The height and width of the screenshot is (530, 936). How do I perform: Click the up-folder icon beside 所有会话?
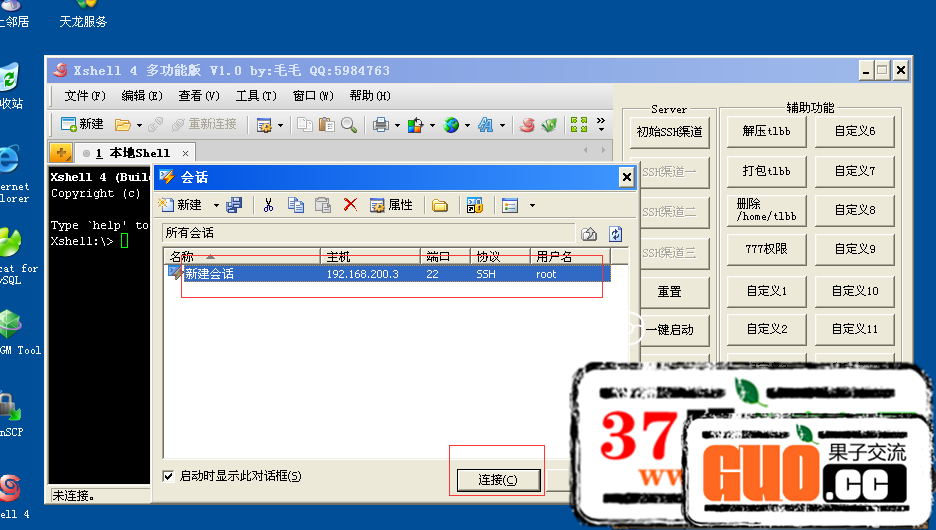click(589, 233)
